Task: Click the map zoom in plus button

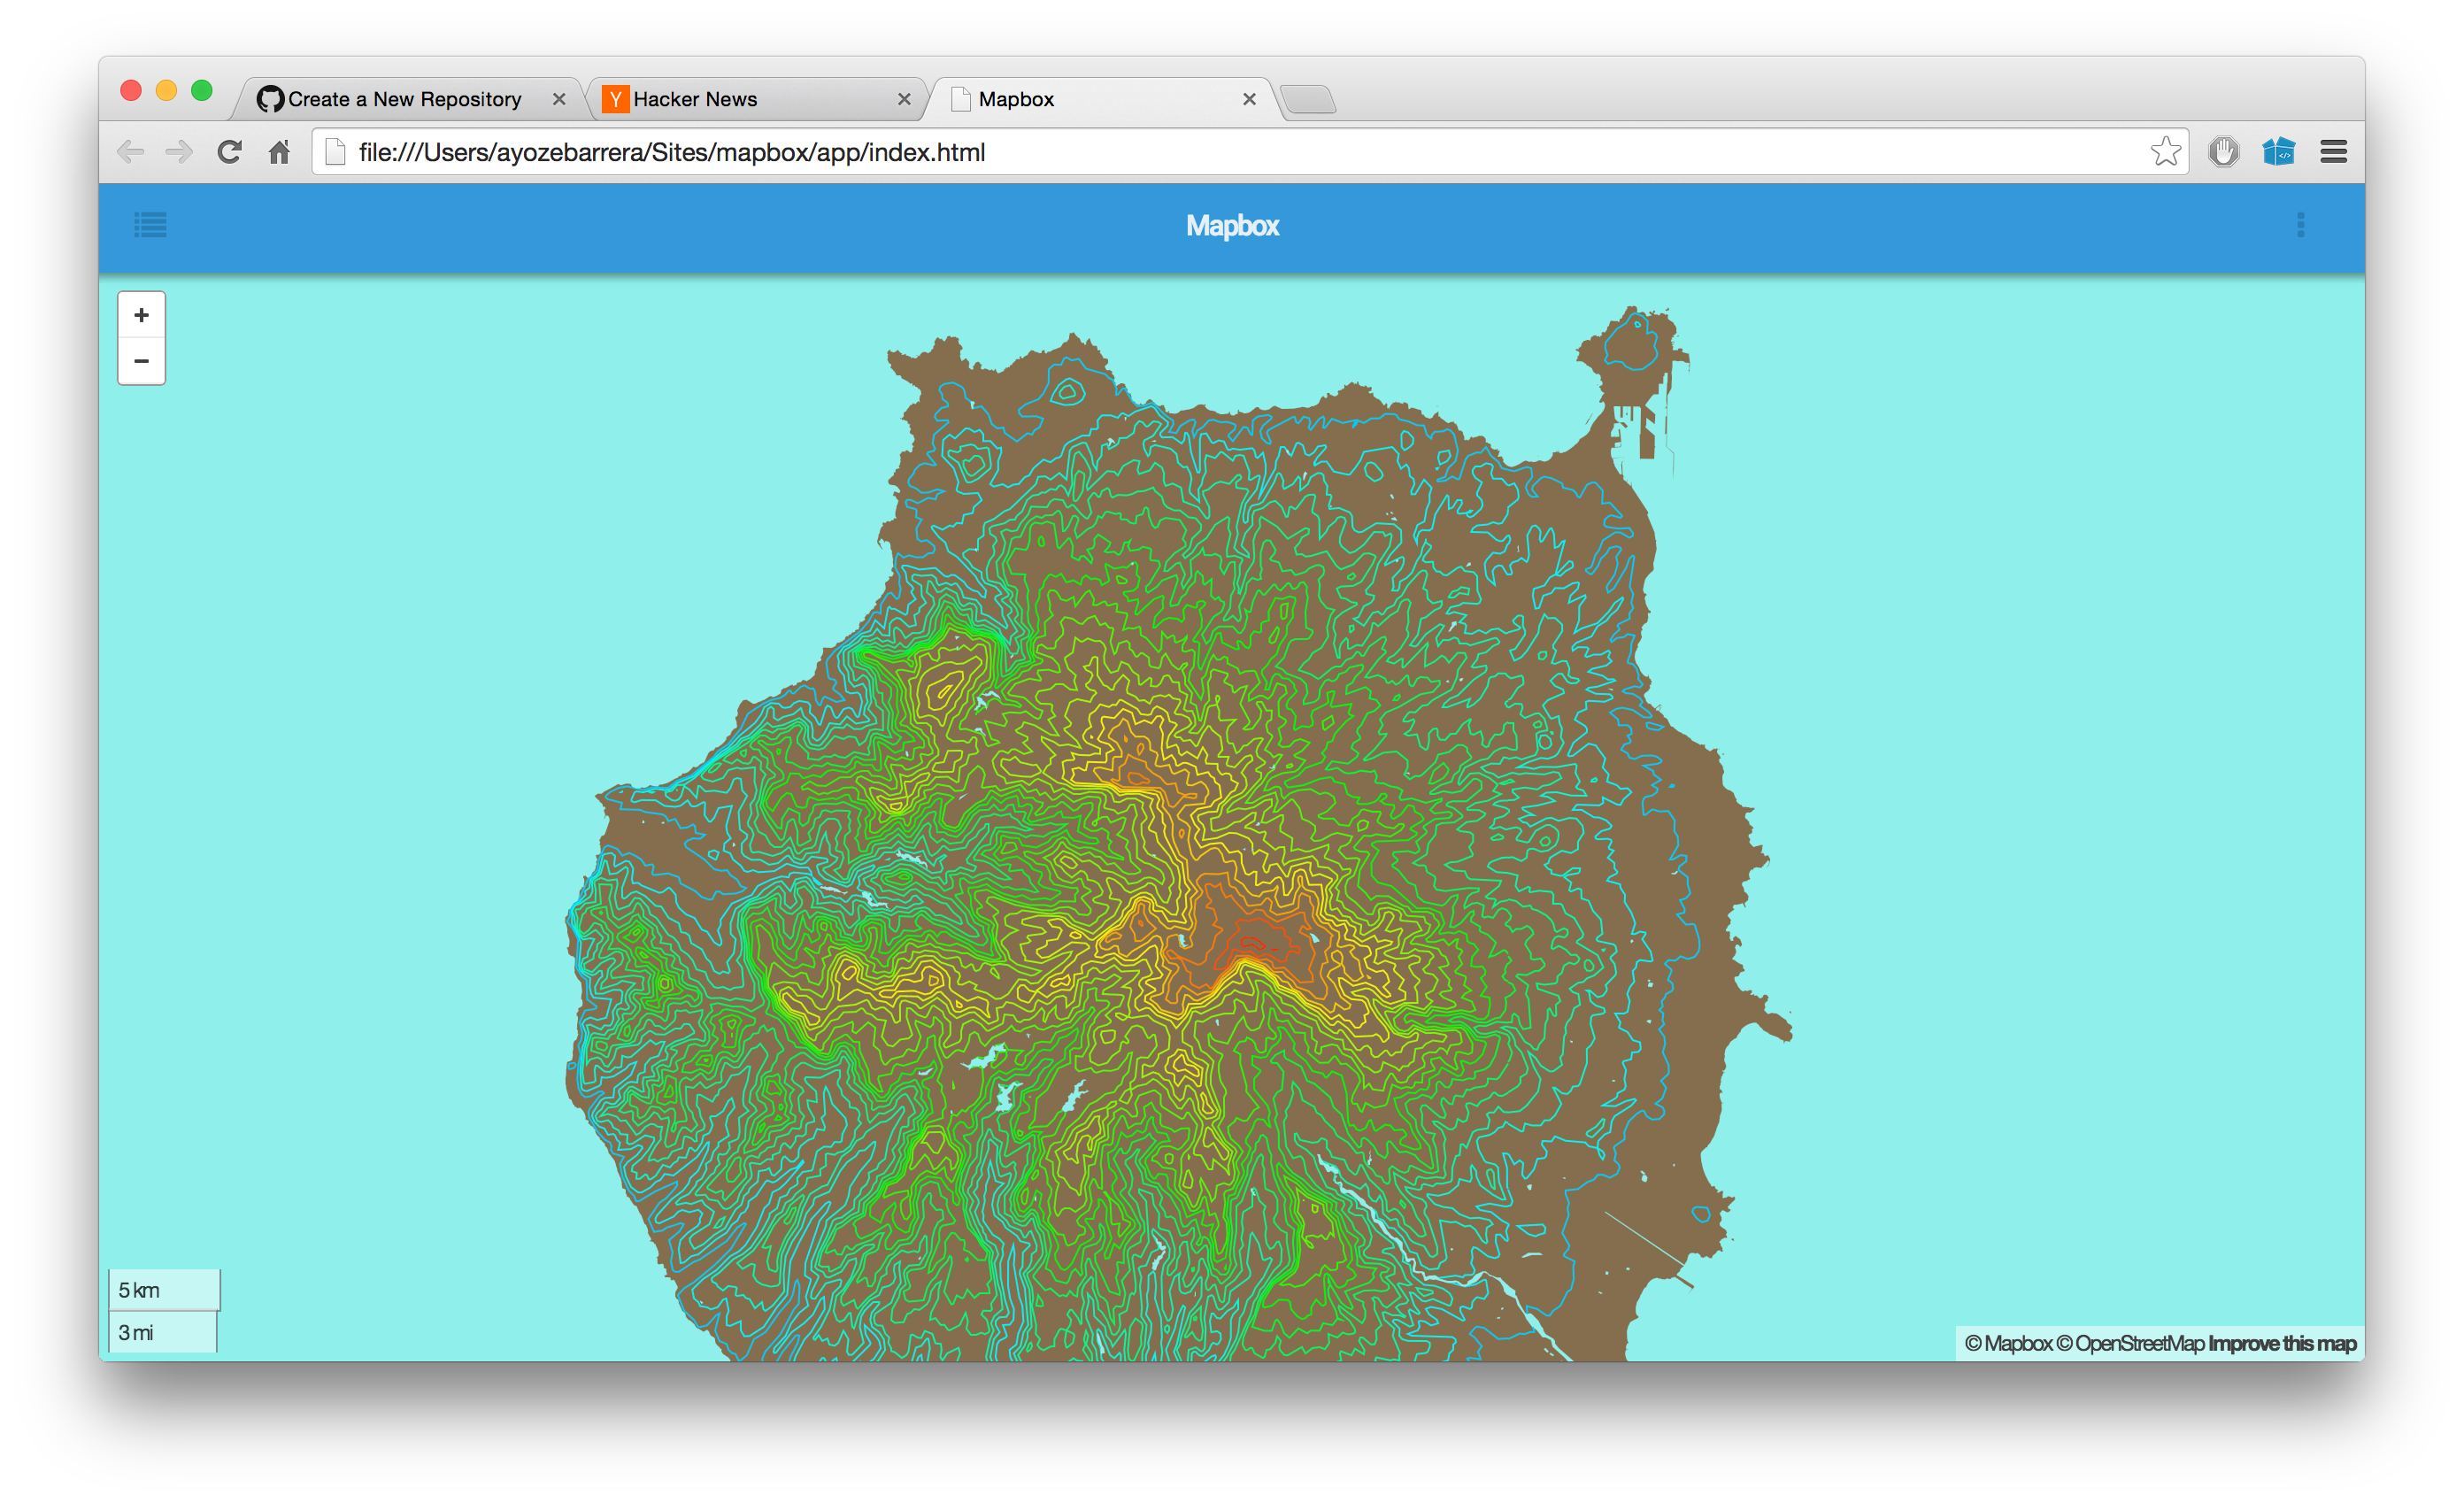Action: (x=141, y=315)
